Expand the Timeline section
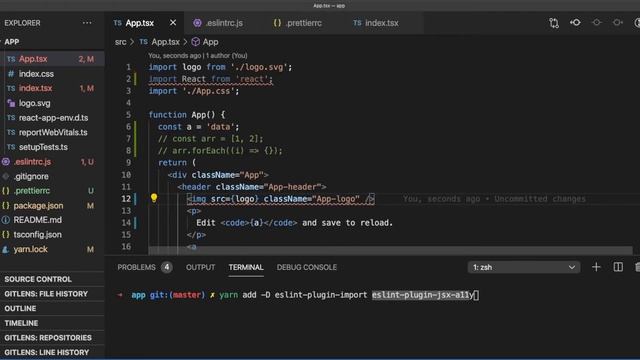This screenshot has height=360, width=640. click(x=52, y=323)
